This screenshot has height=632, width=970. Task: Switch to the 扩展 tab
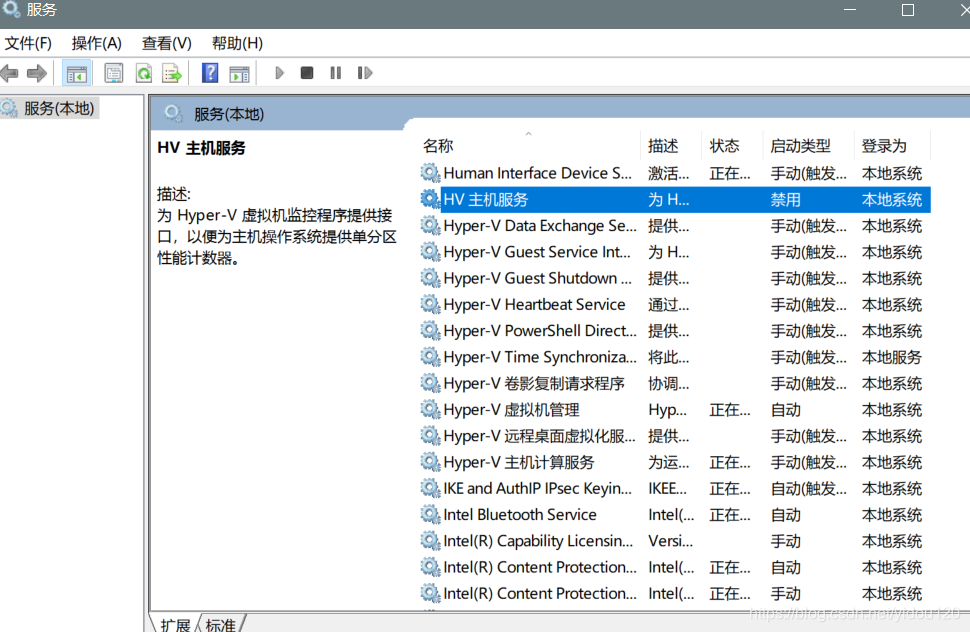point(175,624)
